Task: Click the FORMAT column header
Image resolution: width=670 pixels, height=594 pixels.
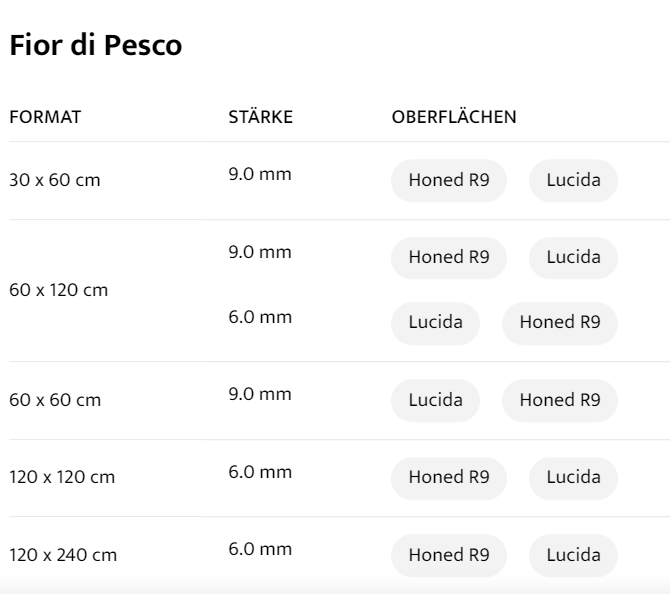Action: click(45, 117)
